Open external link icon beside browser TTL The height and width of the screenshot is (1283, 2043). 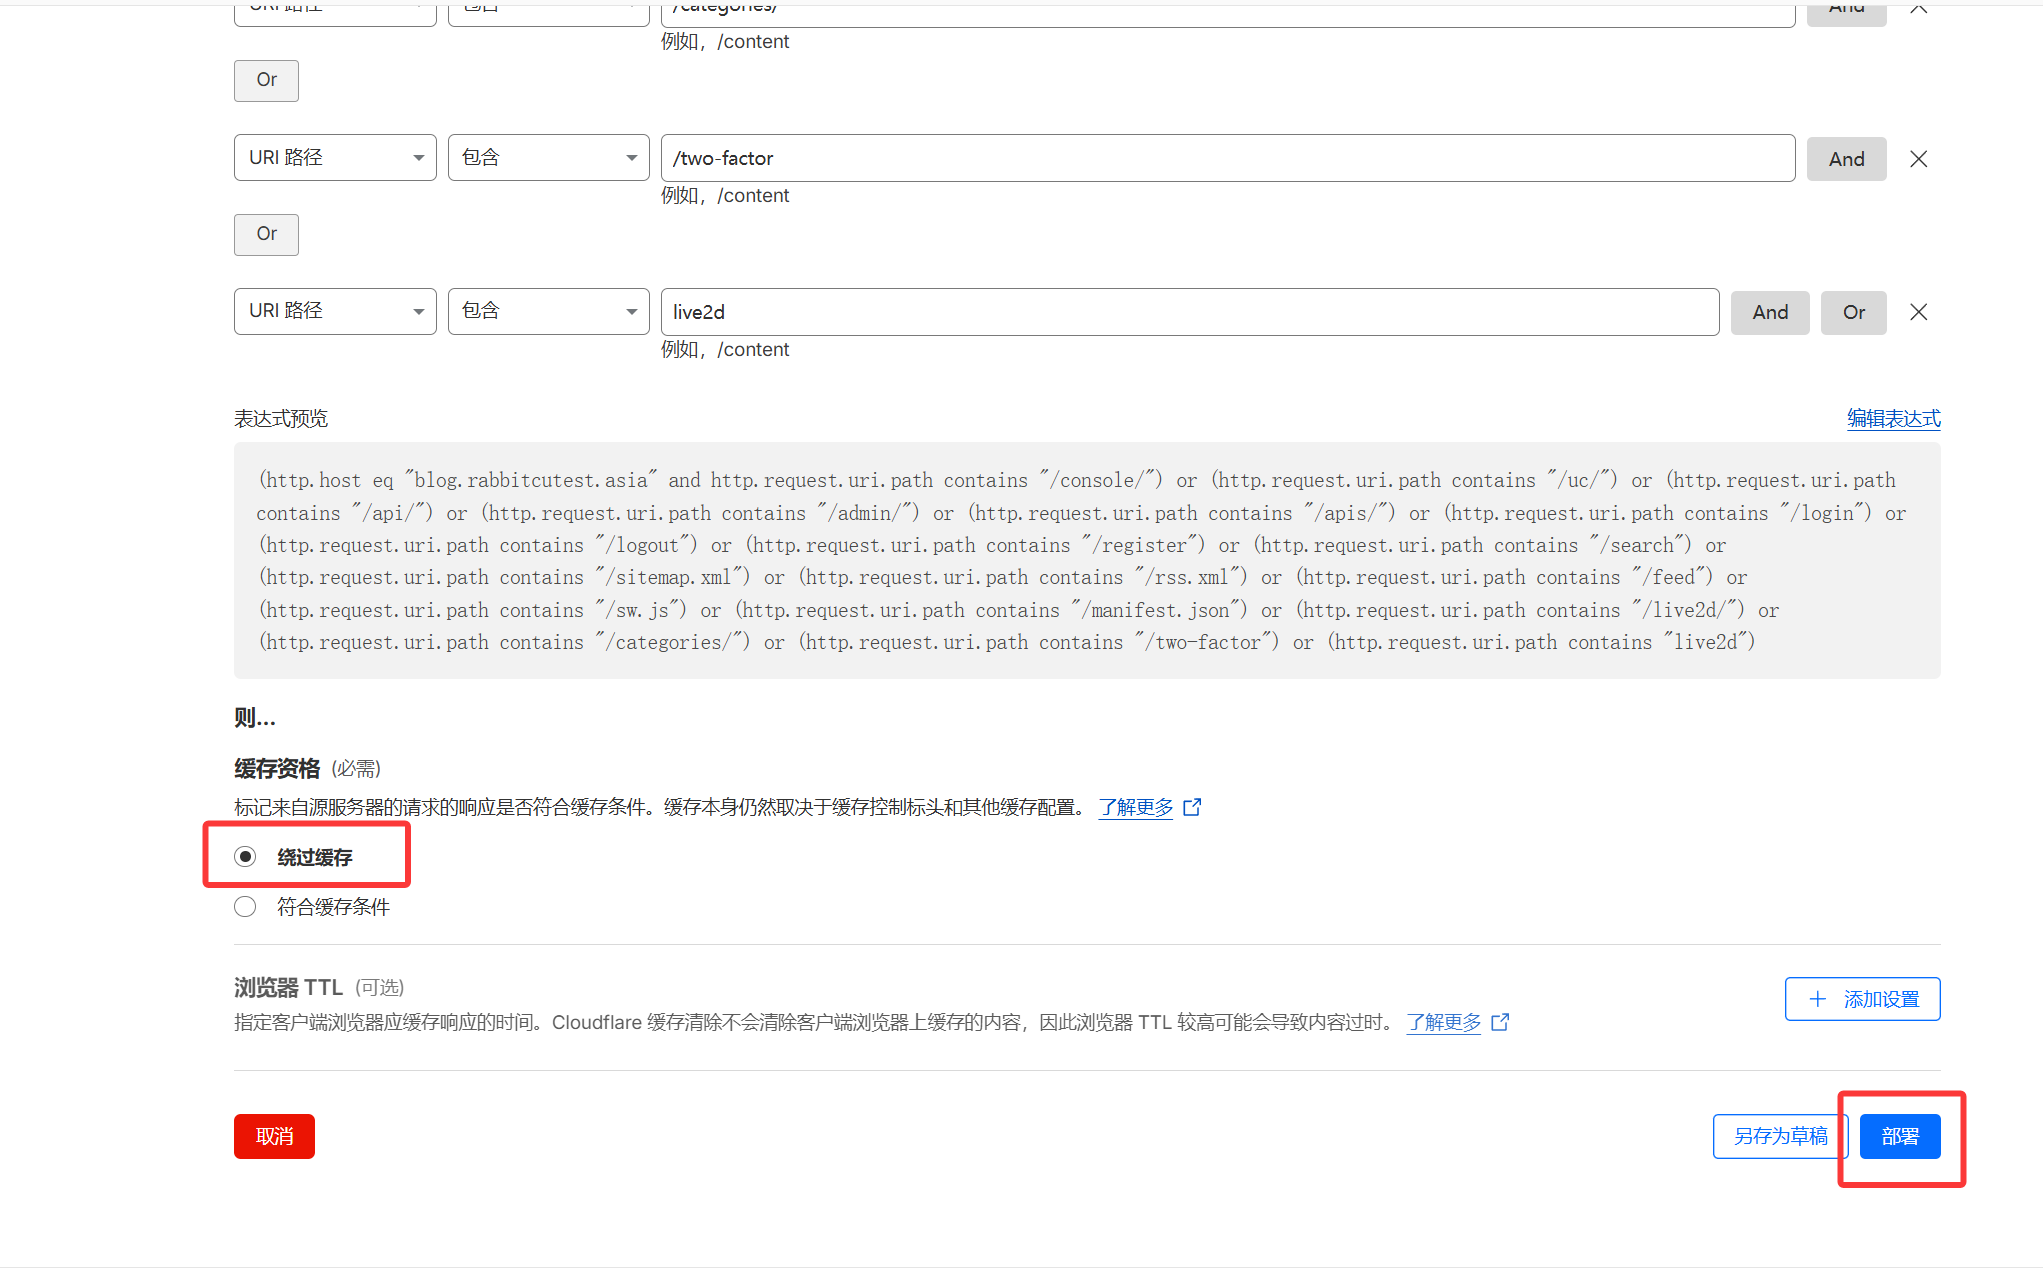pos(1500,1022)
